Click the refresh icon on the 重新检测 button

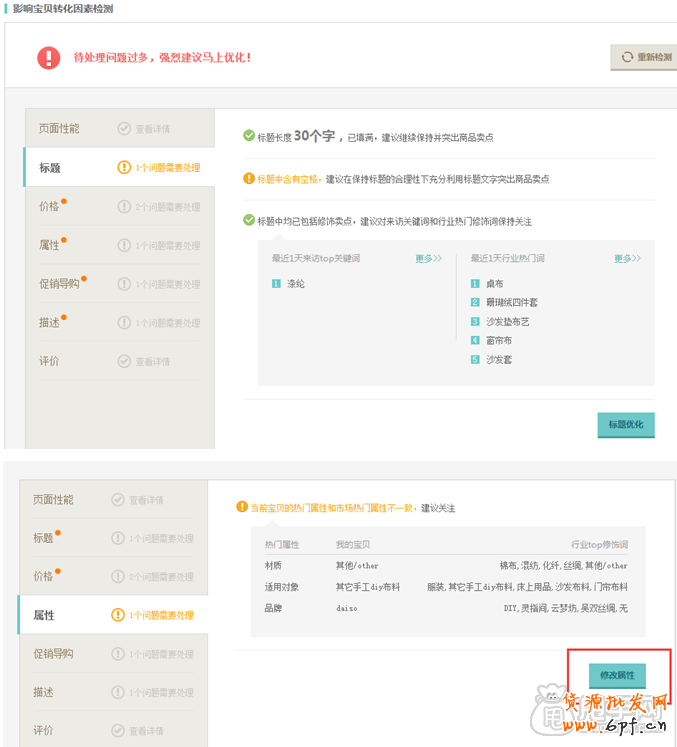point(627,58)
